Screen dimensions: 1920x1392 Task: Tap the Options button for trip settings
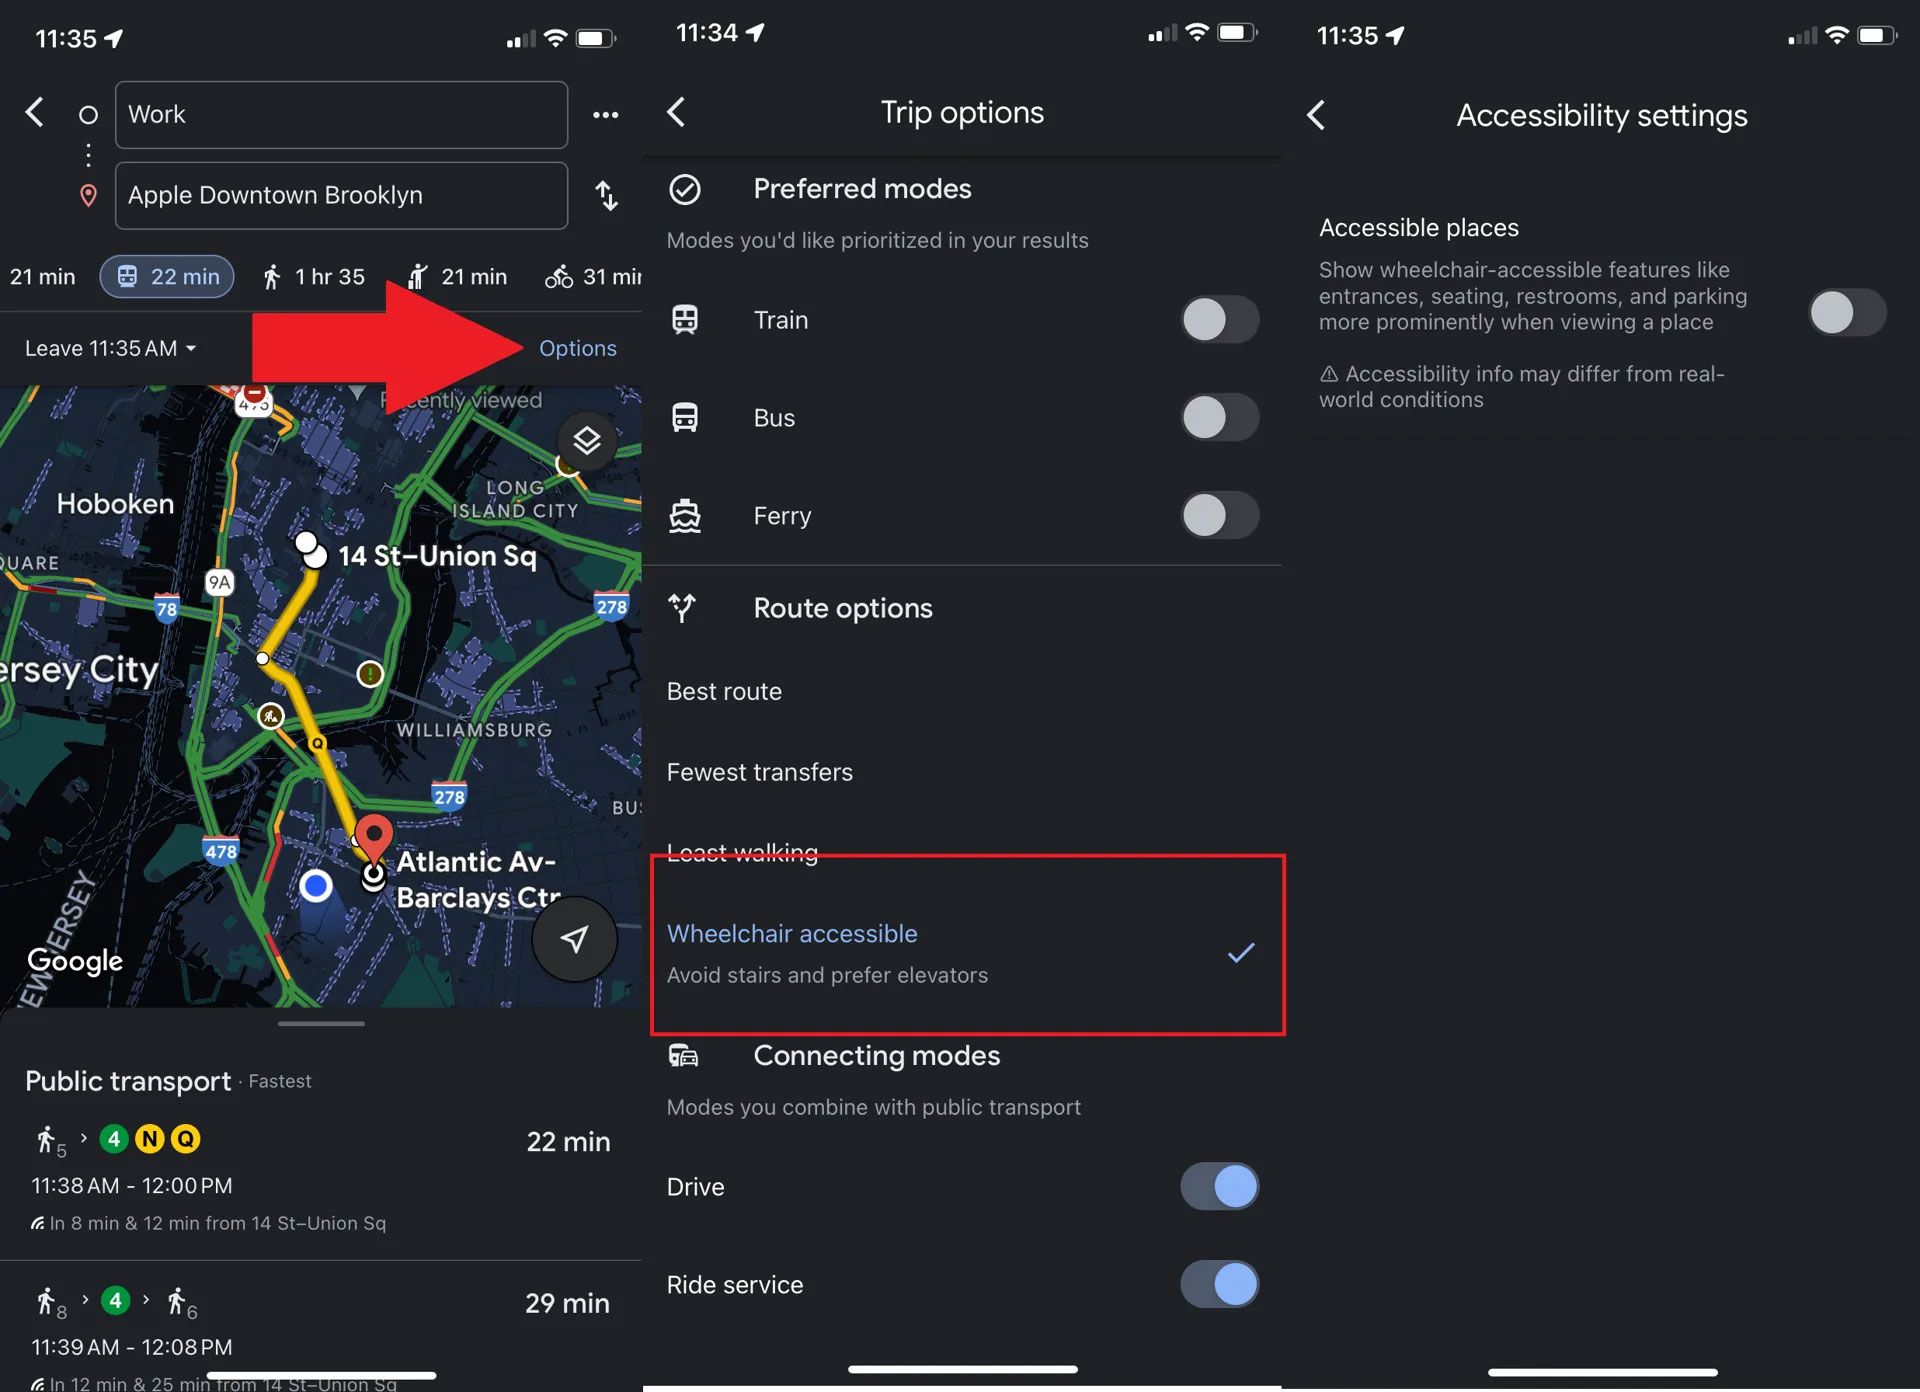click(x=578, y=347)
